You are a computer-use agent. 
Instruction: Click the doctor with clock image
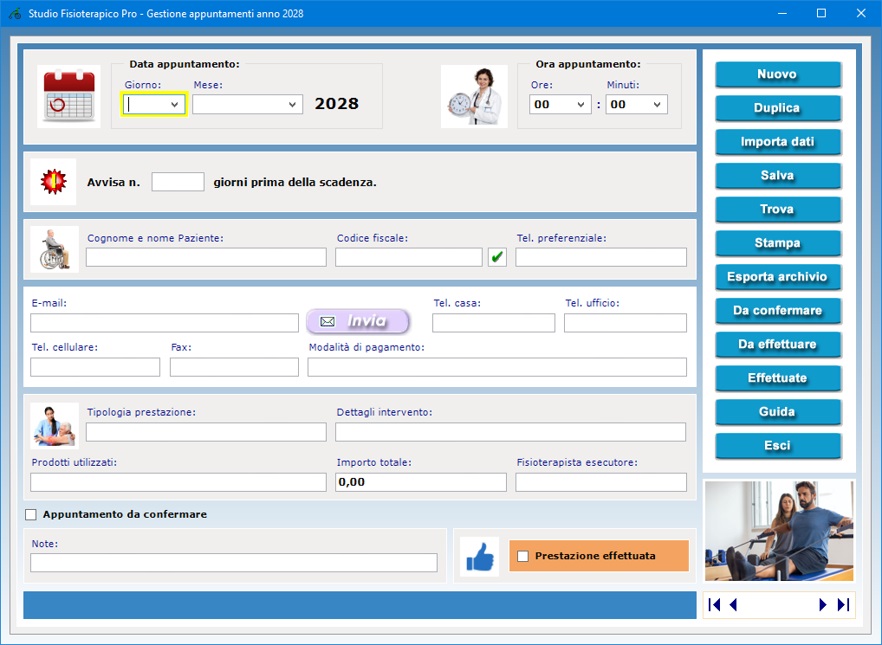pyautogui.click(x=474, y=96)
